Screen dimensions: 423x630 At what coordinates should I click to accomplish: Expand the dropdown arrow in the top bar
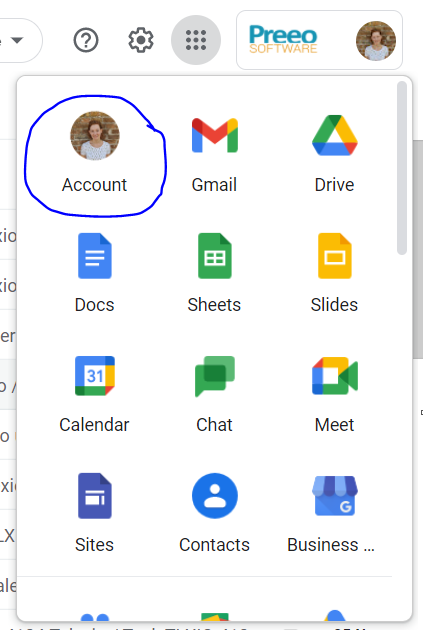pyautogui.click(x=17, y=40)
